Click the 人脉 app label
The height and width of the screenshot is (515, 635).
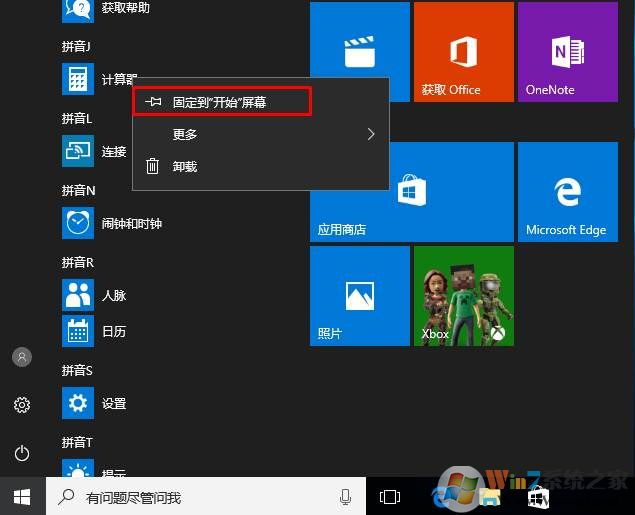[114, 295]
